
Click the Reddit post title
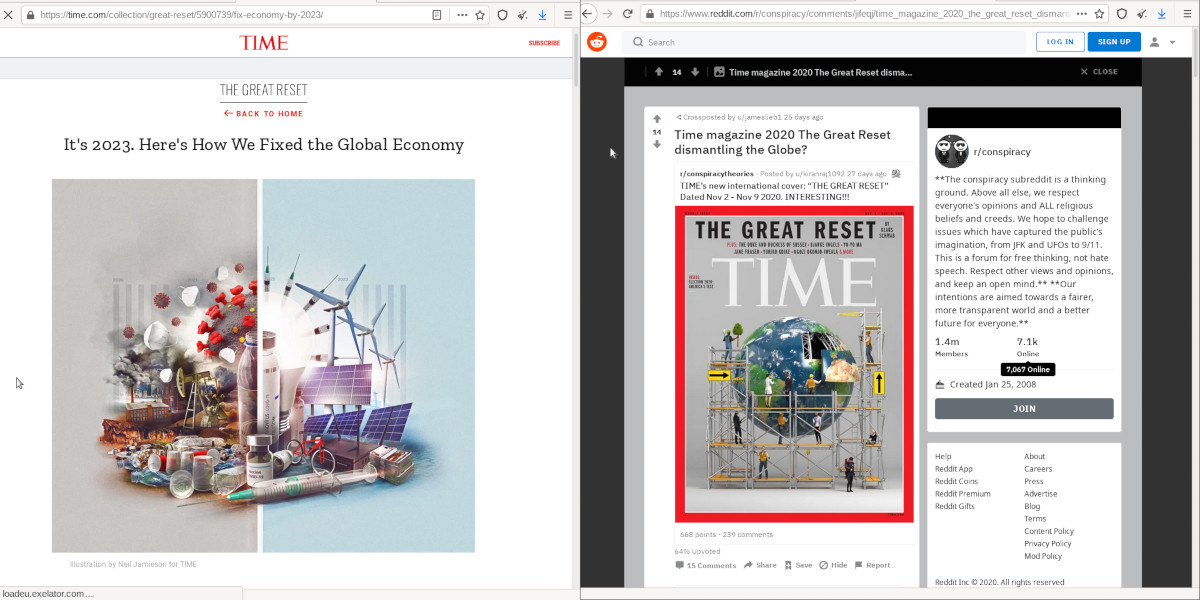[x=782, y=142]
